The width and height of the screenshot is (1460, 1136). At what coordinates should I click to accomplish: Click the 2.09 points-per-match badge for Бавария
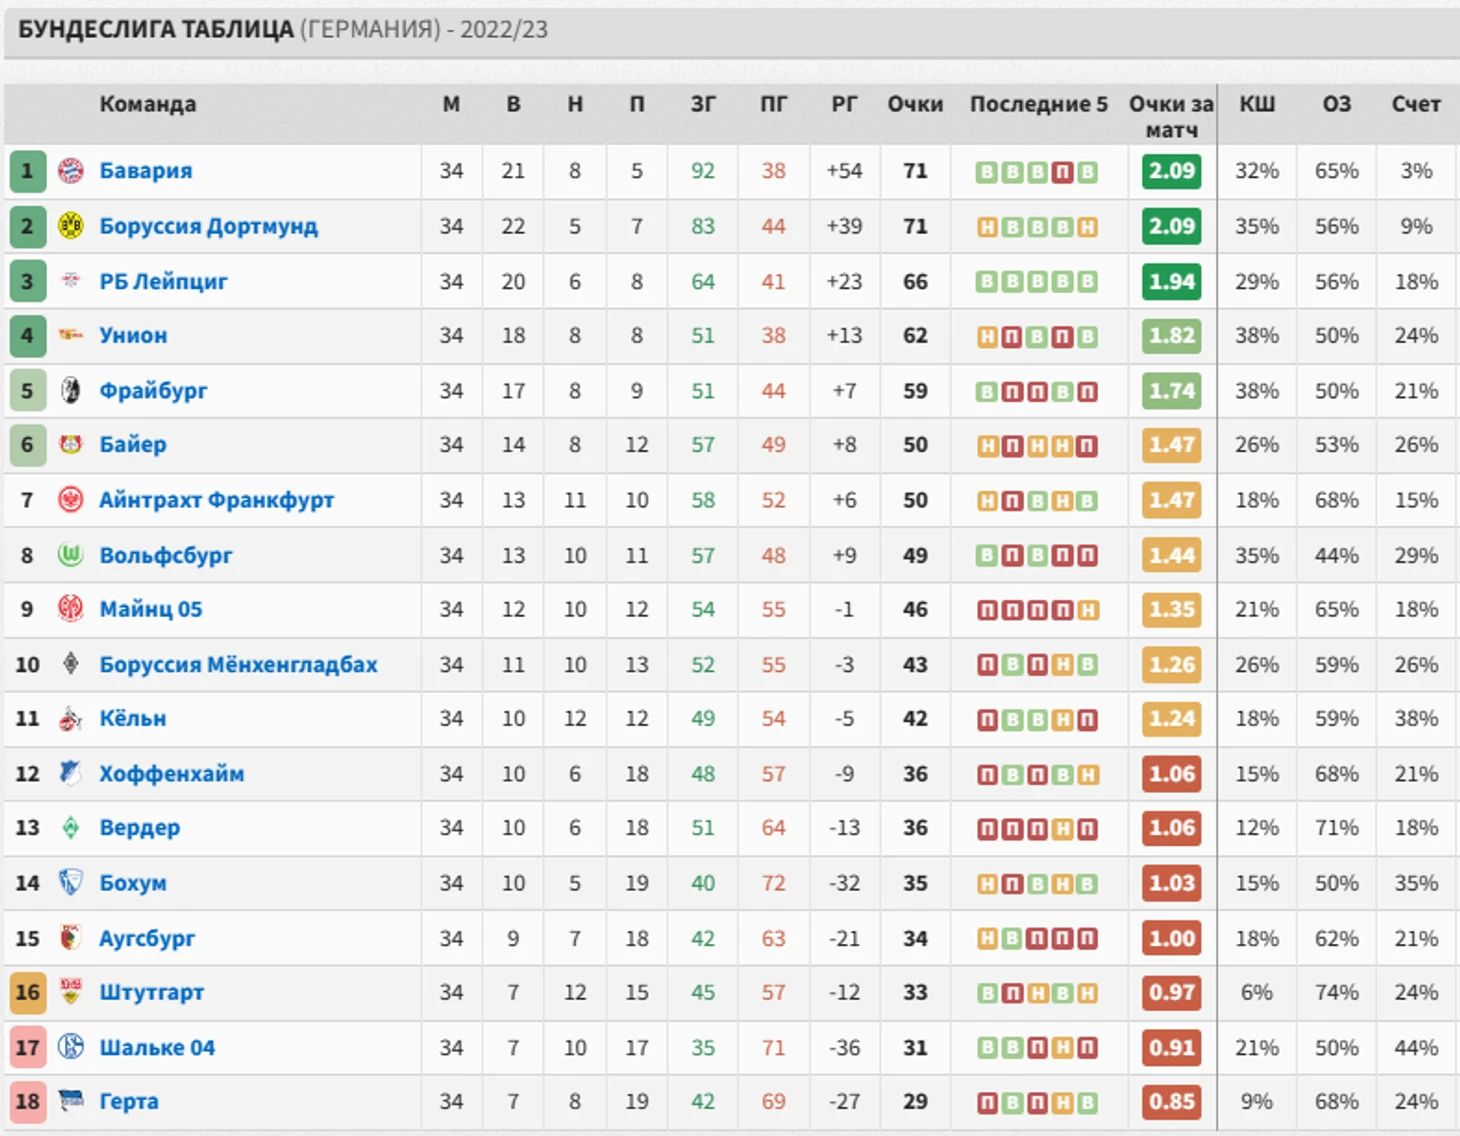(1172, 171)
